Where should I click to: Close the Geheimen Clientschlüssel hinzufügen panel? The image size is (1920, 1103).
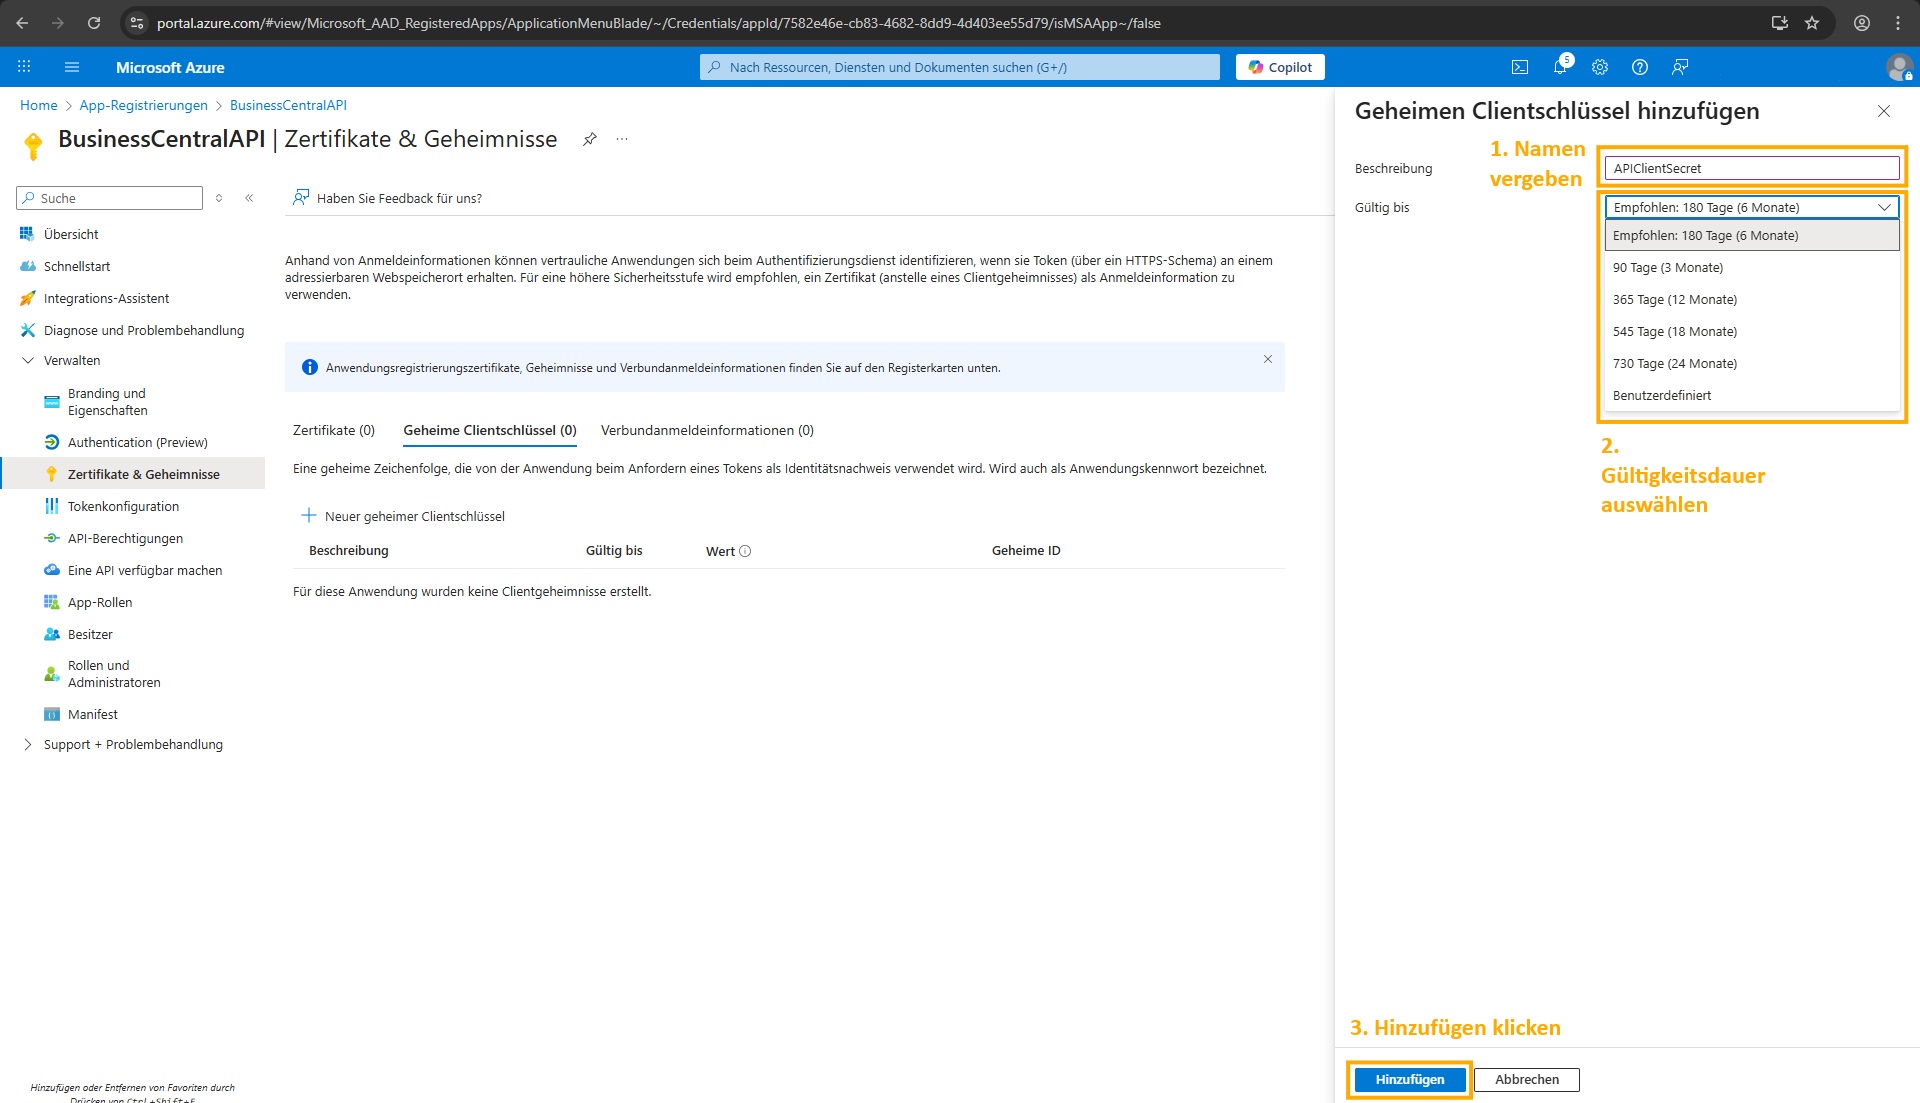click(1884, 111)
